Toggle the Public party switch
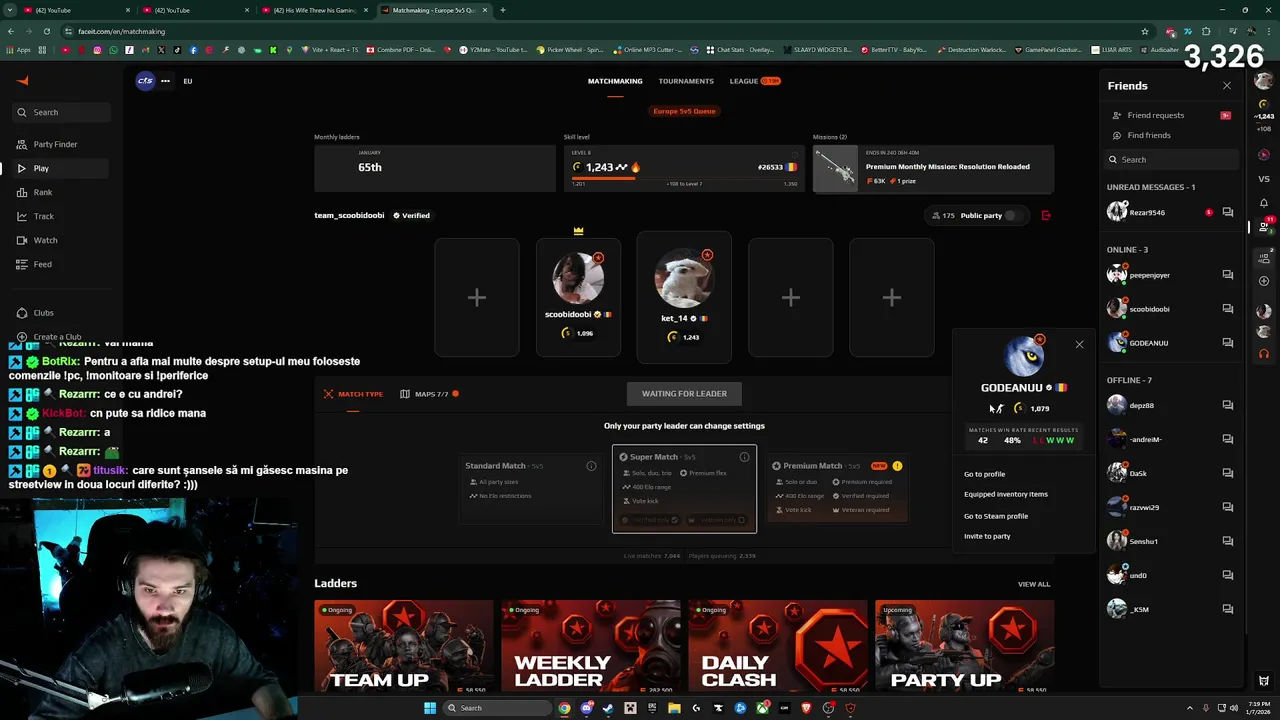This screenshot has height=720, width=1280. pos(1013,215)
